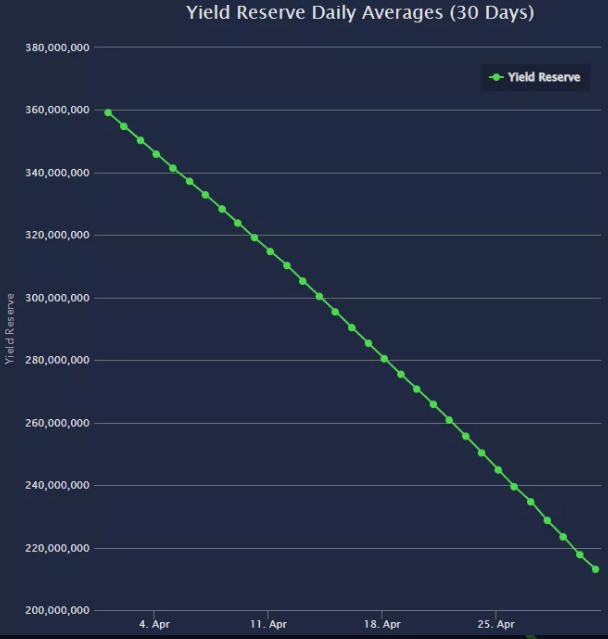The height and width of the screenshot is (639, 608).
Task: Click the 200,000,000 y-axis label
Action: [x=56, y=611]
